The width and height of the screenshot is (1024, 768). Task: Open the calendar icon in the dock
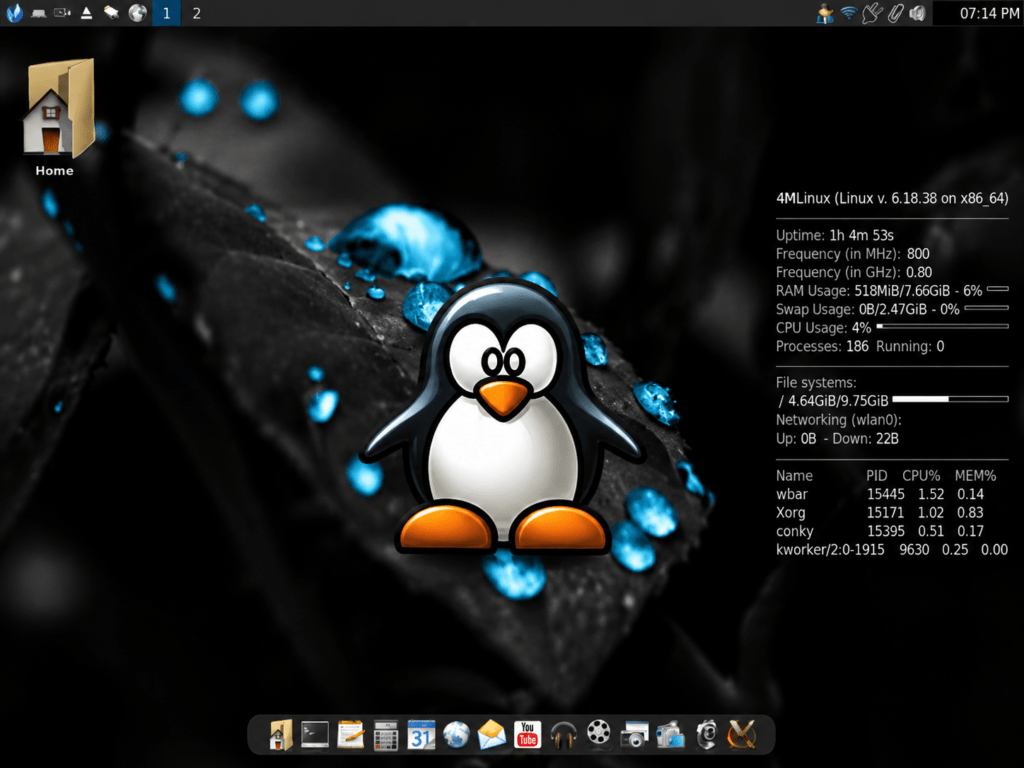[421, 735]
